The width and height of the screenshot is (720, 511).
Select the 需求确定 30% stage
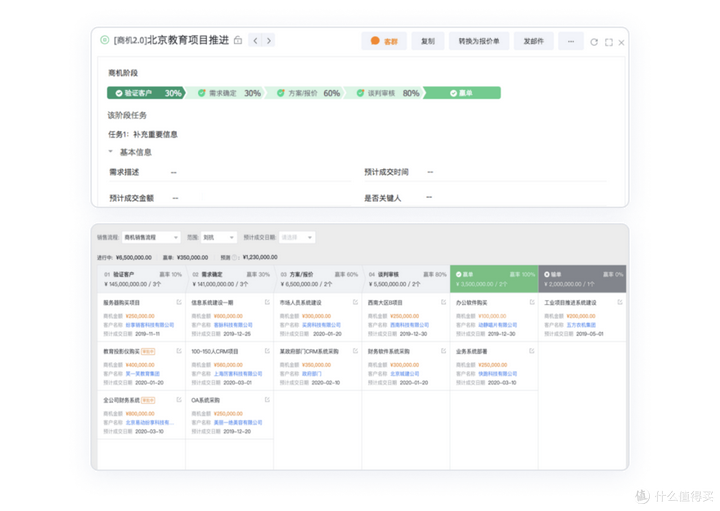pos(225,93)
